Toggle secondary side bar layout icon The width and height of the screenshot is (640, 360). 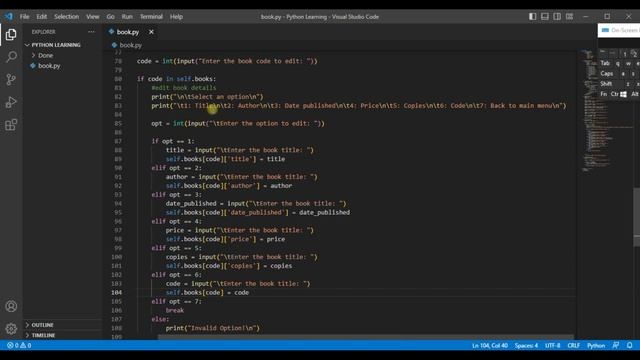[557, 17]
